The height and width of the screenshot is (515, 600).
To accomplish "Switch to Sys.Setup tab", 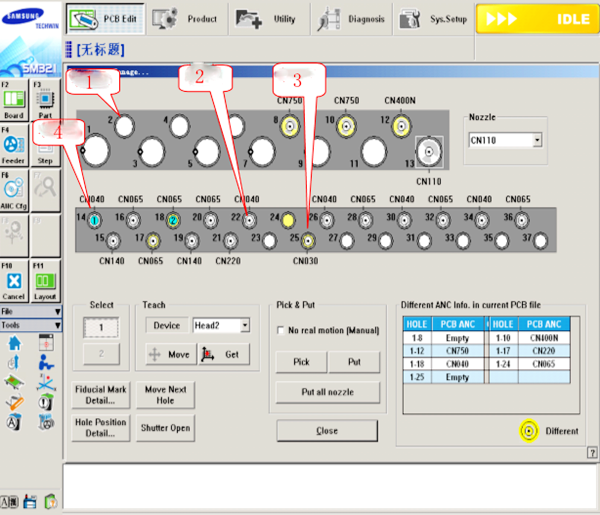I will point(434,19).
